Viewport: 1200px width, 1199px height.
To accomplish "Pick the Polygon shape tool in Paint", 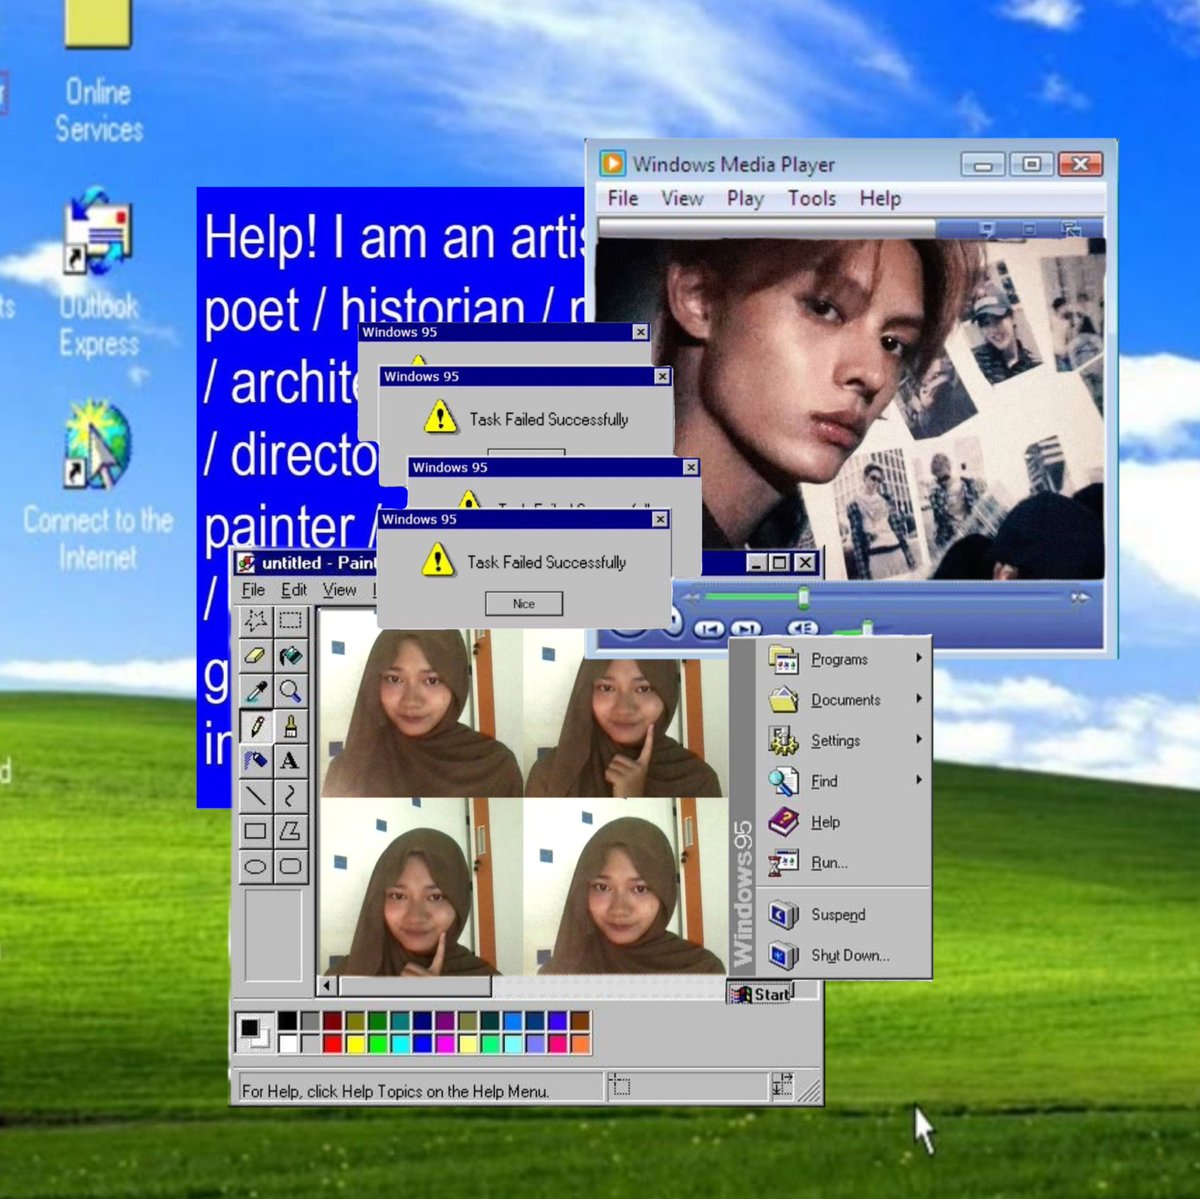I will tap(290, 831).
